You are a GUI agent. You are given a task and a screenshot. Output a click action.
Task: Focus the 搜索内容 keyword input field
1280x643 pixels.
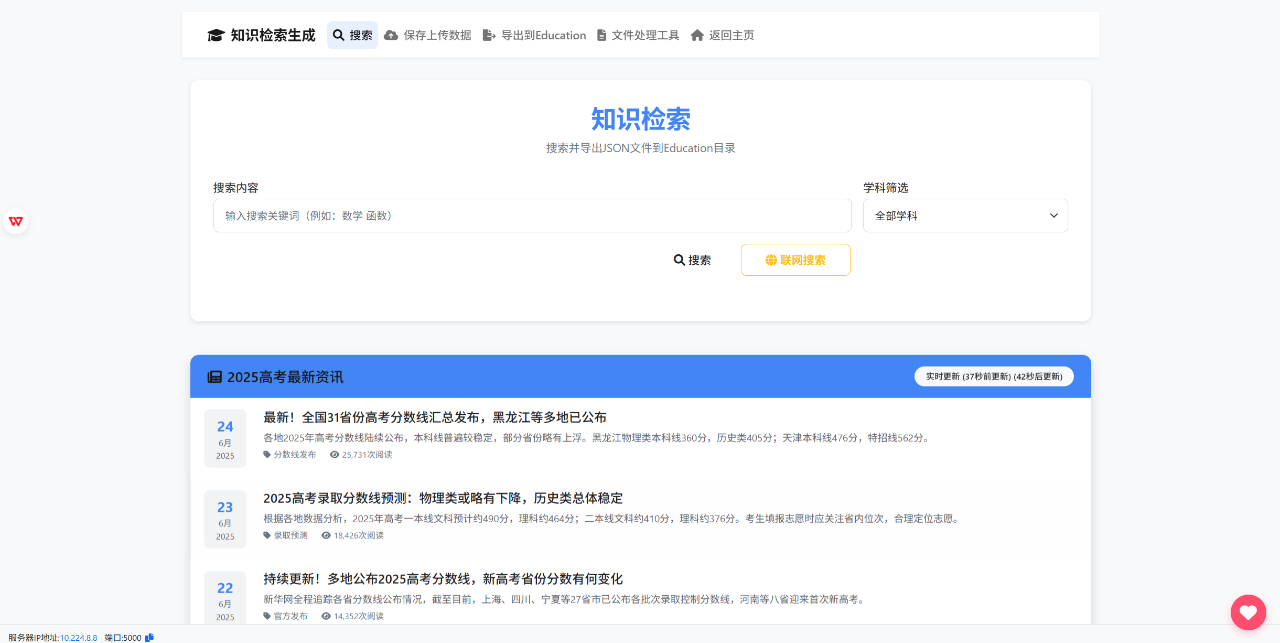[532, 216]
